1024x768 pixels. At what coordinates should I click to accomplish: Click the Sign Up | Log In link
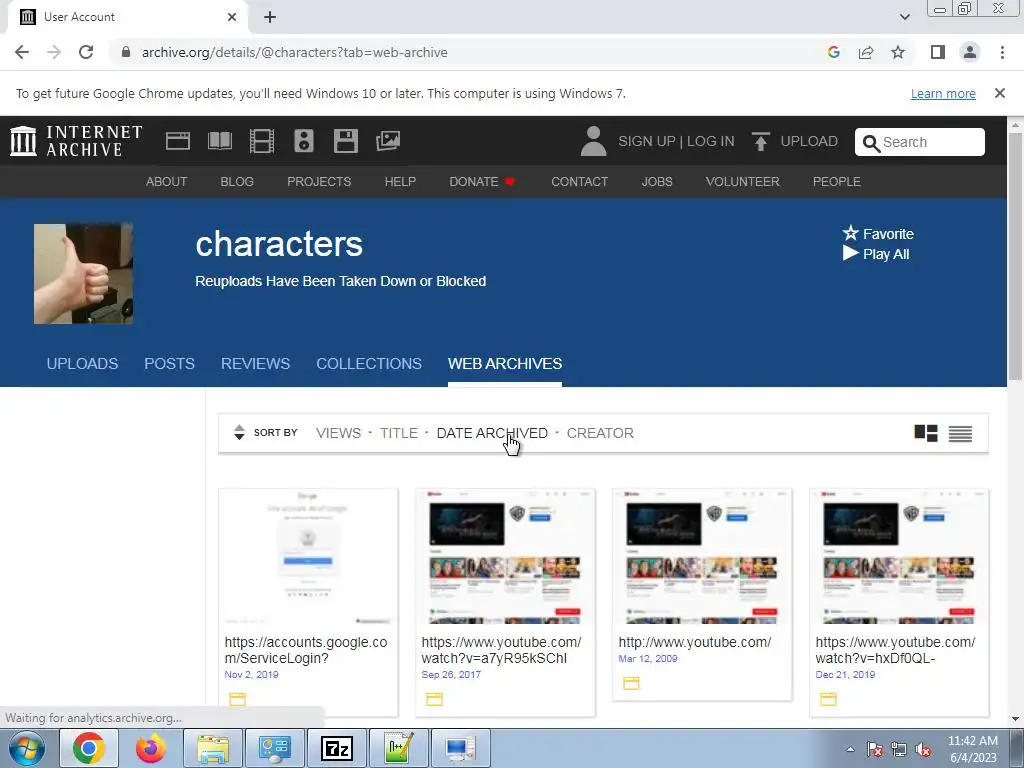pyautogui.click(x=676, y=141)
